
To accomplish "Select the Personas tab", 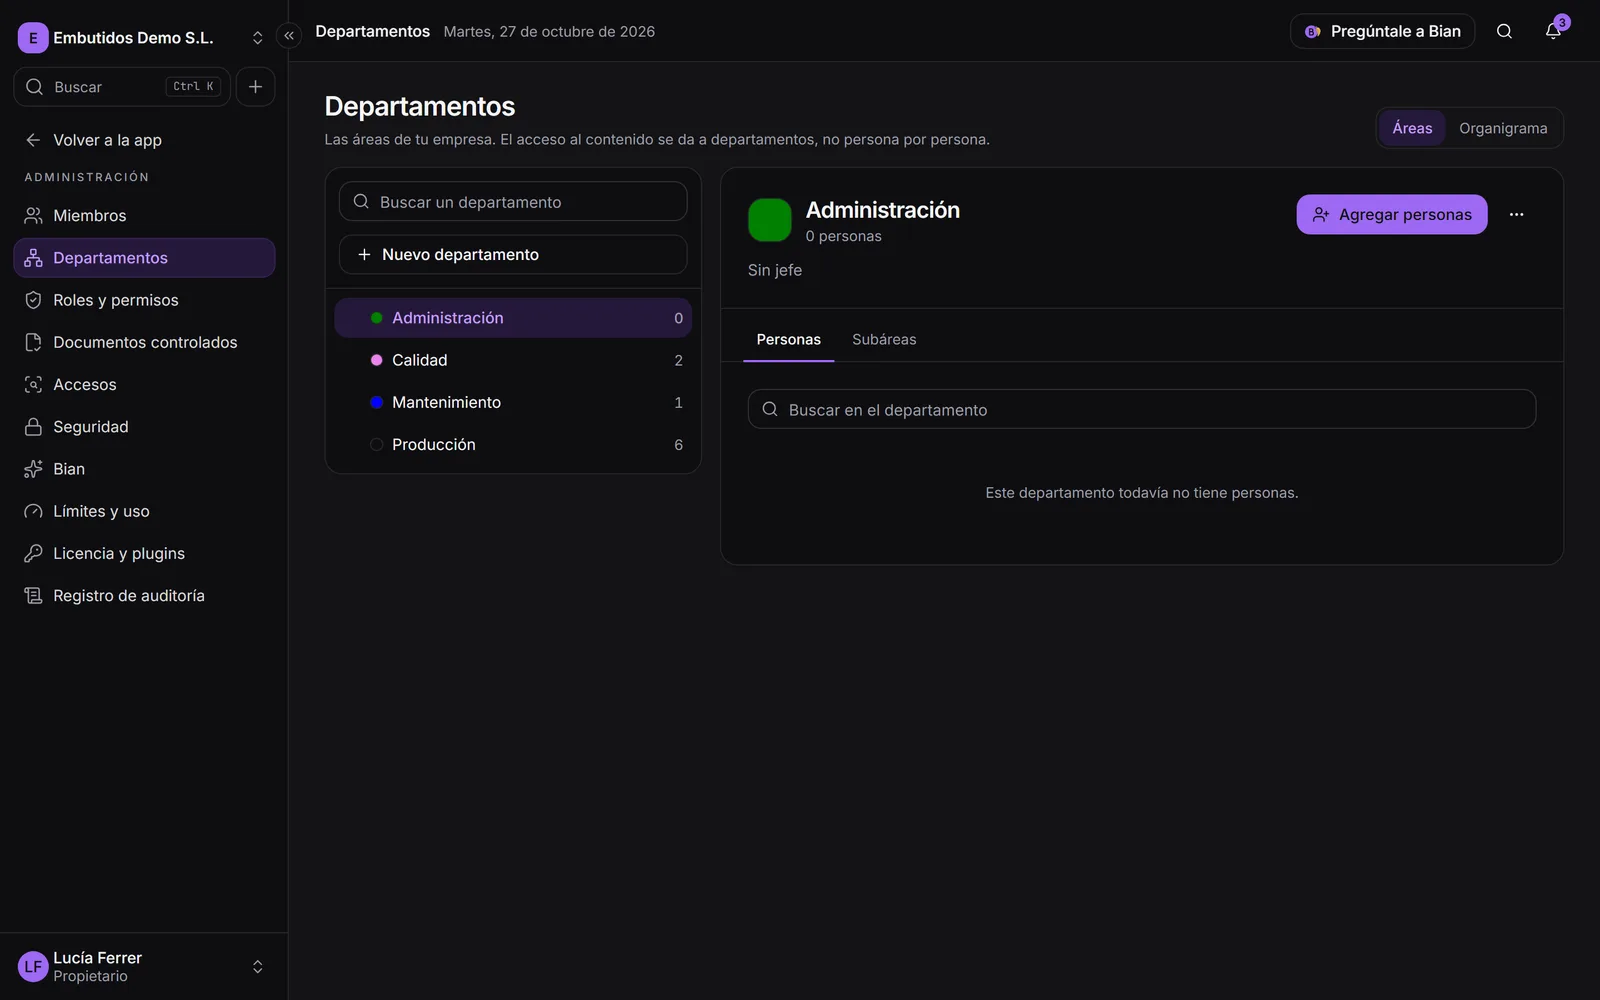I will 788,340.
